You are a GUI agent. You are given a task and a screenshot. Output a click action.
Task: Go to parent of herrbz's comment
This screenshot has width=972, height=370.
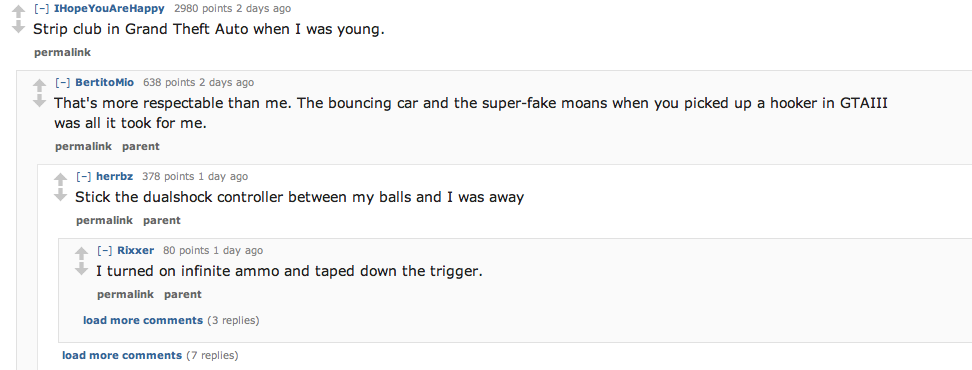click(162, 221)
